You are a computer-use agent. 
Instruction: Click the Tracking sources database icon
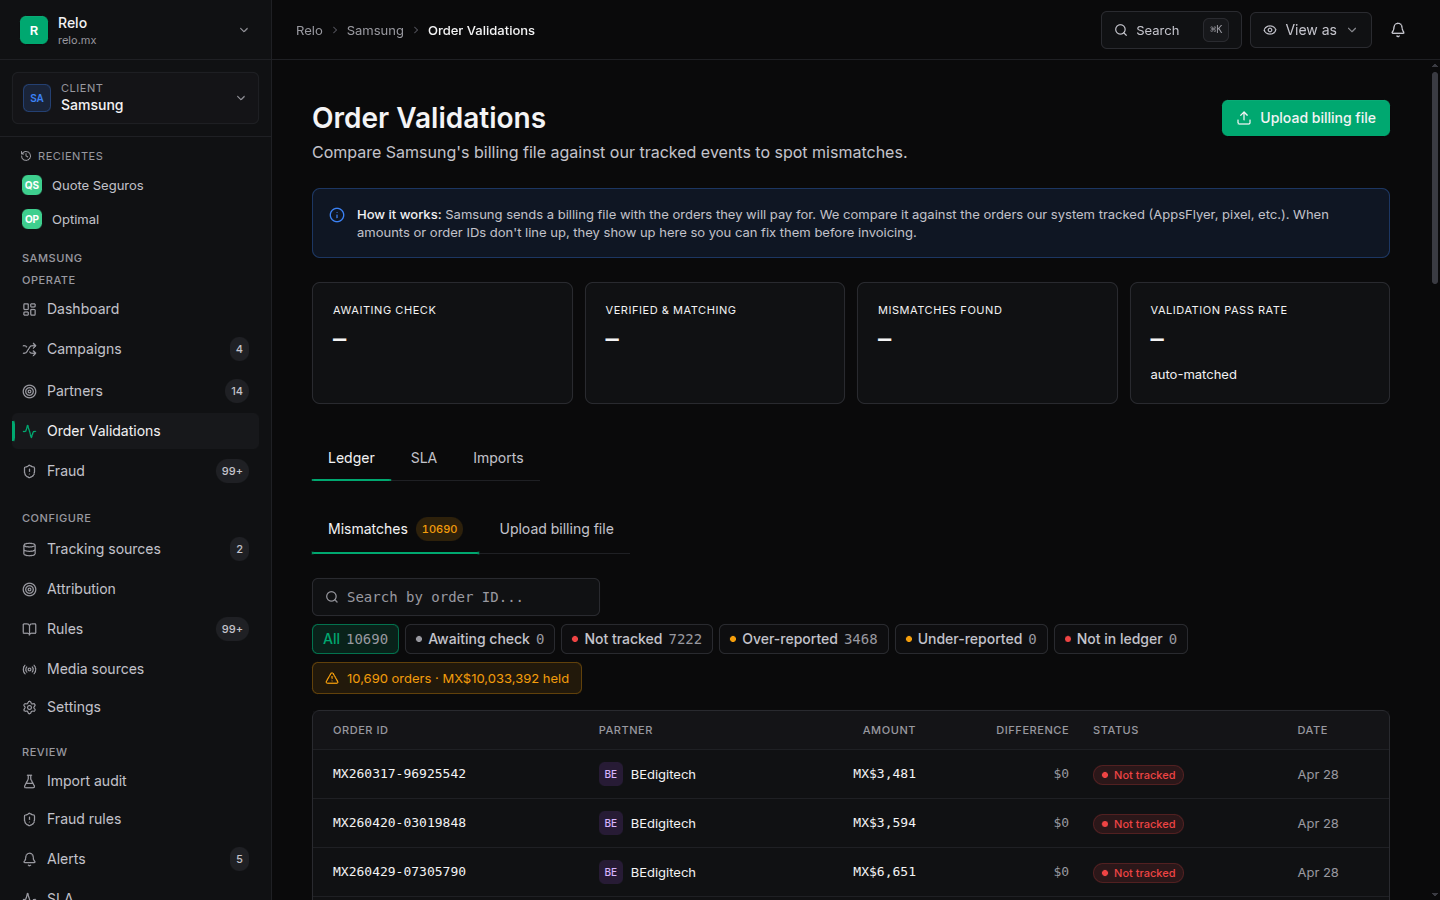(29, 549)
